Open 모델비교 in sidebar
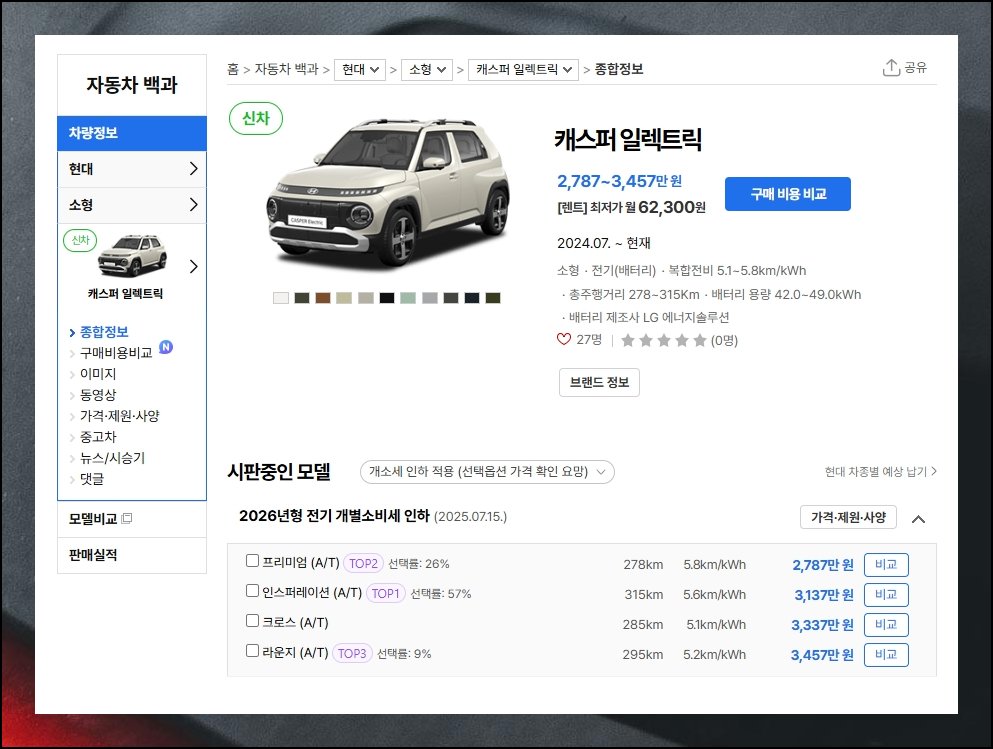The image size is (993, 749). click(92, 519)
